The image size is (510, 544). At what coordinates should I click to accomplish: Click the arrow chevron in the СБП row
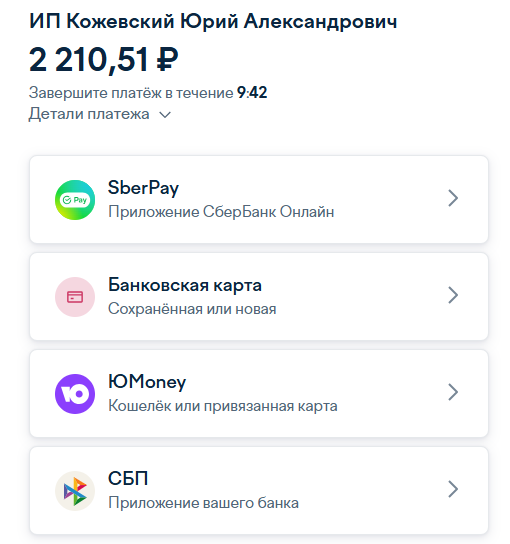tap(453, 489)
